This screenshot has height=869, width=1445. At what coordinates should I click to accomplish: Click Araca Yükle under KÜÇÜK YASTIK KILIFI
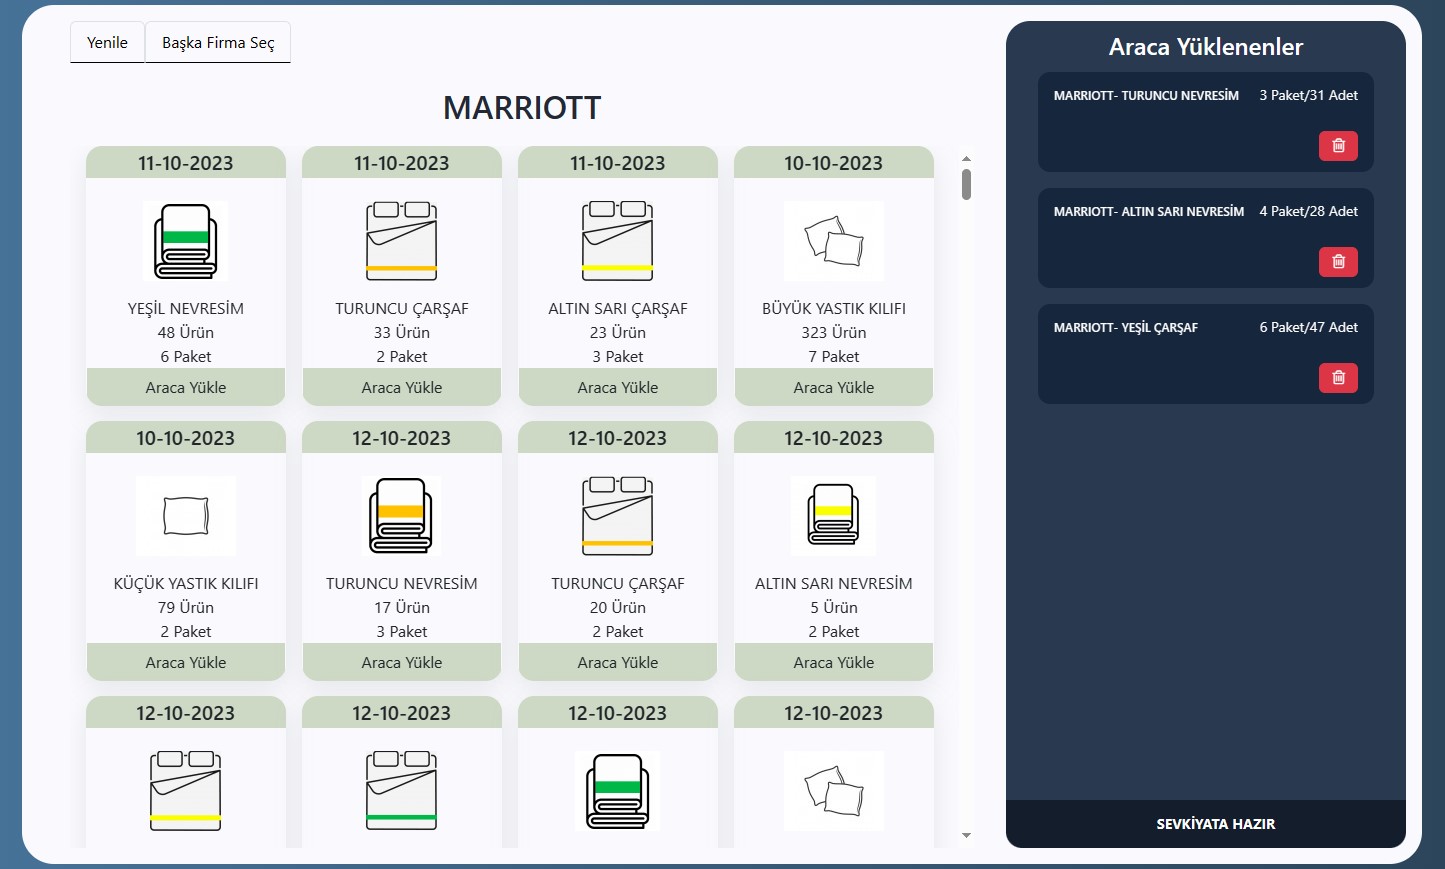[x=186, y=662]
